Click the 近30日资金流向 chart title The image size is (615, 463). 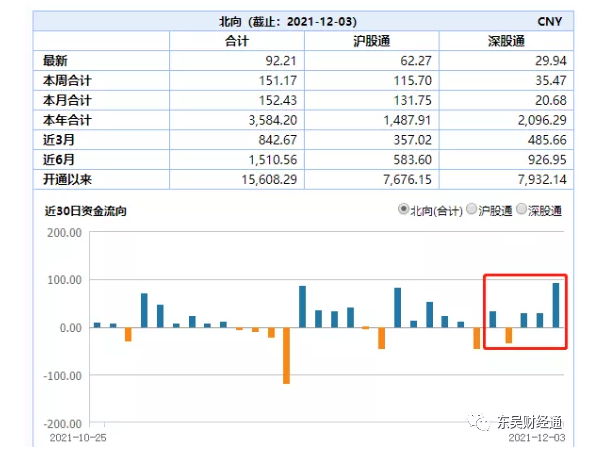click(86, 211)
